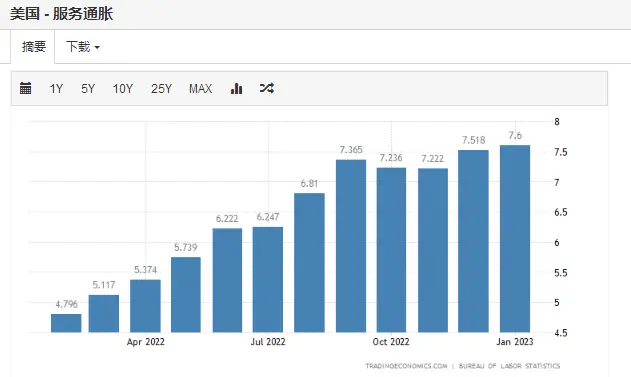This screenshot has height=377, width=631.
Task: Select the 10Y time range
Action: pos(123,89)
